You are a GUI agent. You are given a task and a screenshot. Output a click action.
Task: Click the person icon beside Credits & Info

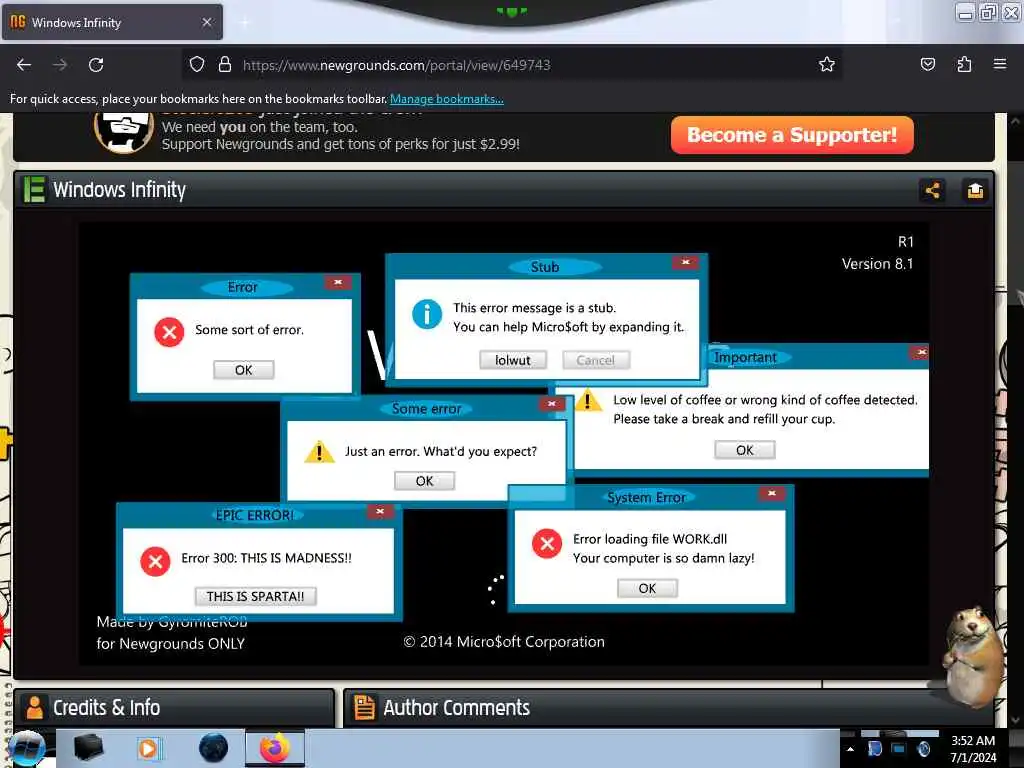coord(35,707)
